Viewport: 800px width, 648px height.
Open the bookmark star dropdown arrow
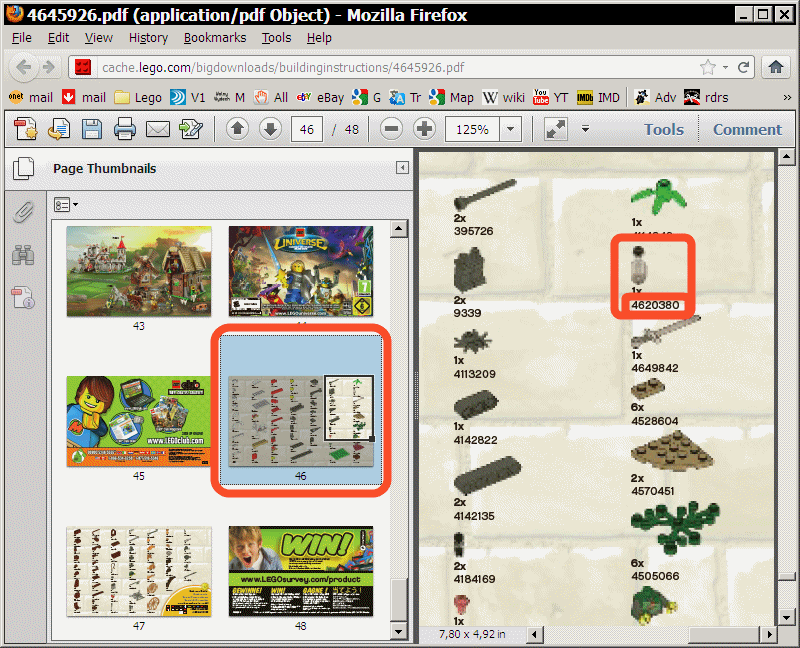pyautogui.click(x=725, y=67)
